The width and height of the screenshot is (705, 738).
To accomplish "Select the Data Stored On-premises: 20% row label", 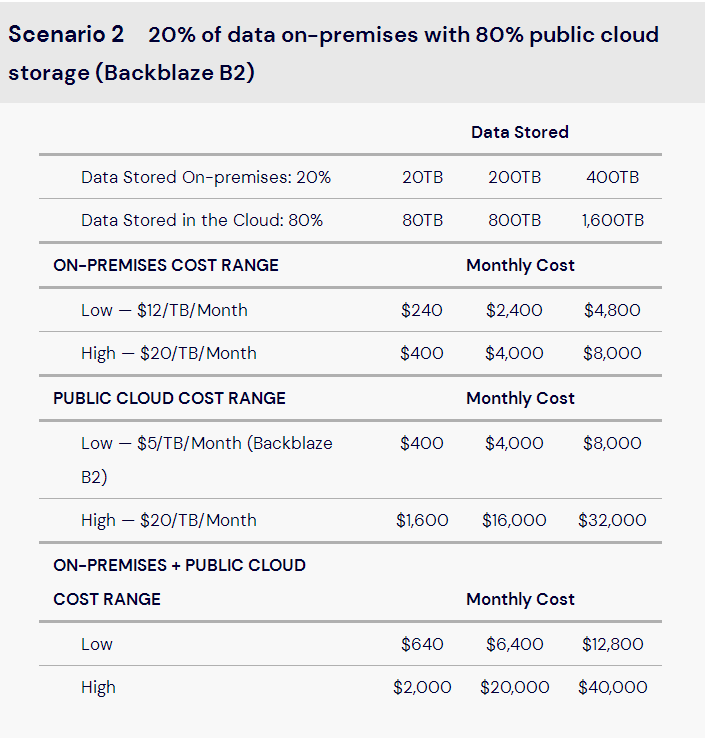I will click(x=206, y=177).
